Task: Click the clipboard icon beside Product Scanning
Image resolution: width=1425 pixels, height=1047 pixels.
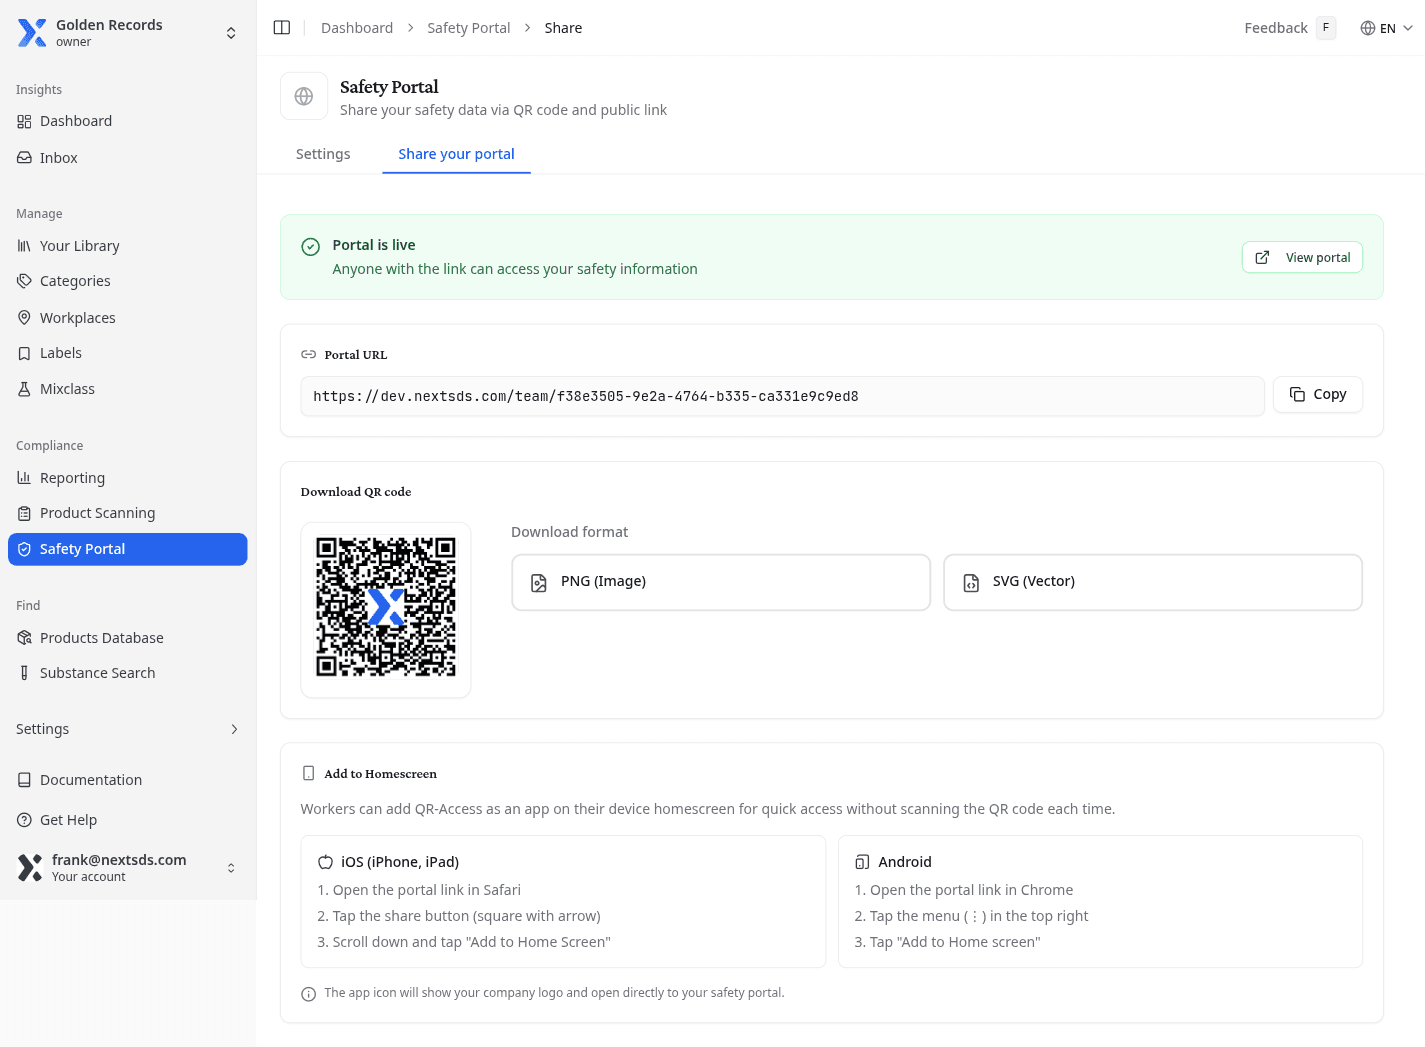Action: tap(24, 513)
